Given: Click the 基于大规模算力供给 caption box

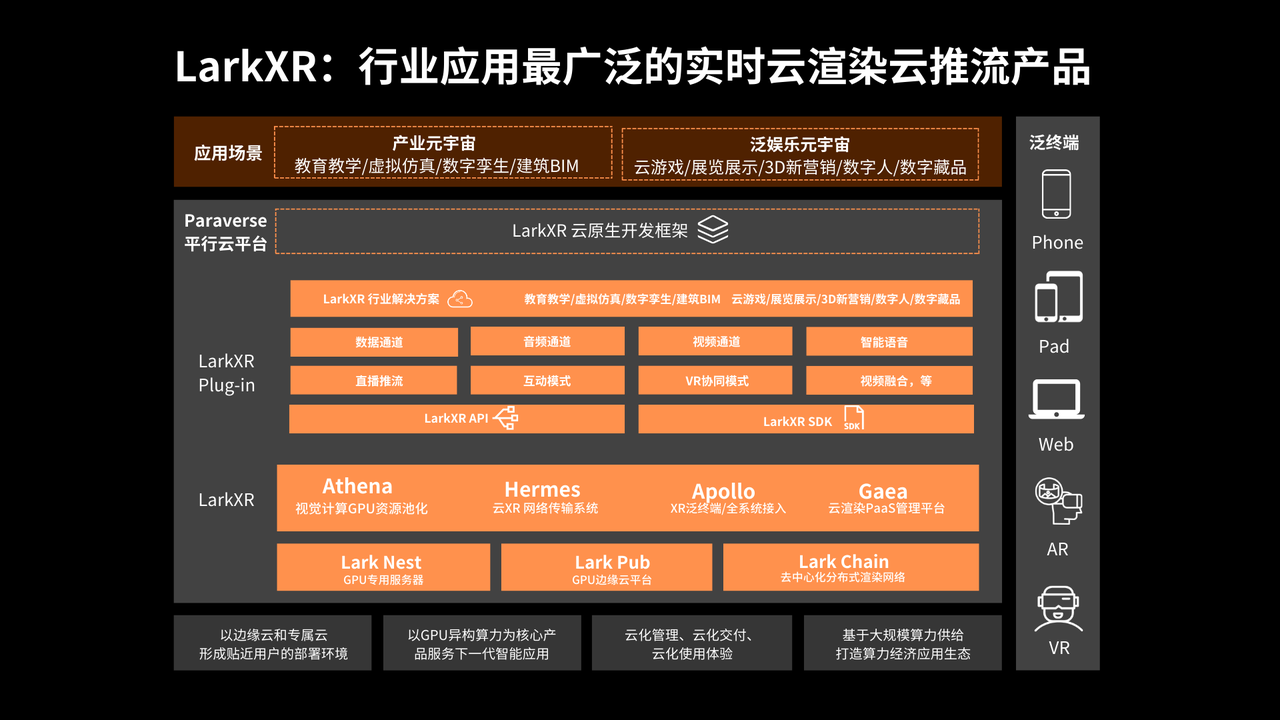Looking at the screenshot, I should [903, 643].
